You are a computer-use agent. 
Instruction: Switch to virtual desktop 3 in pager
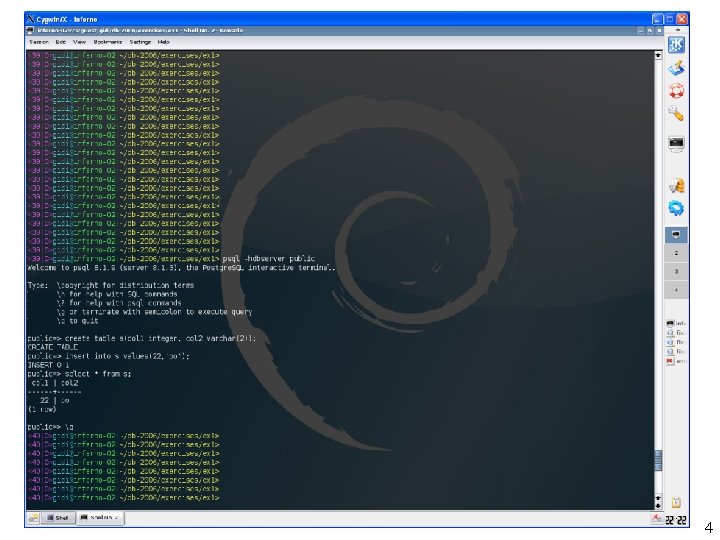pos(676,271)
